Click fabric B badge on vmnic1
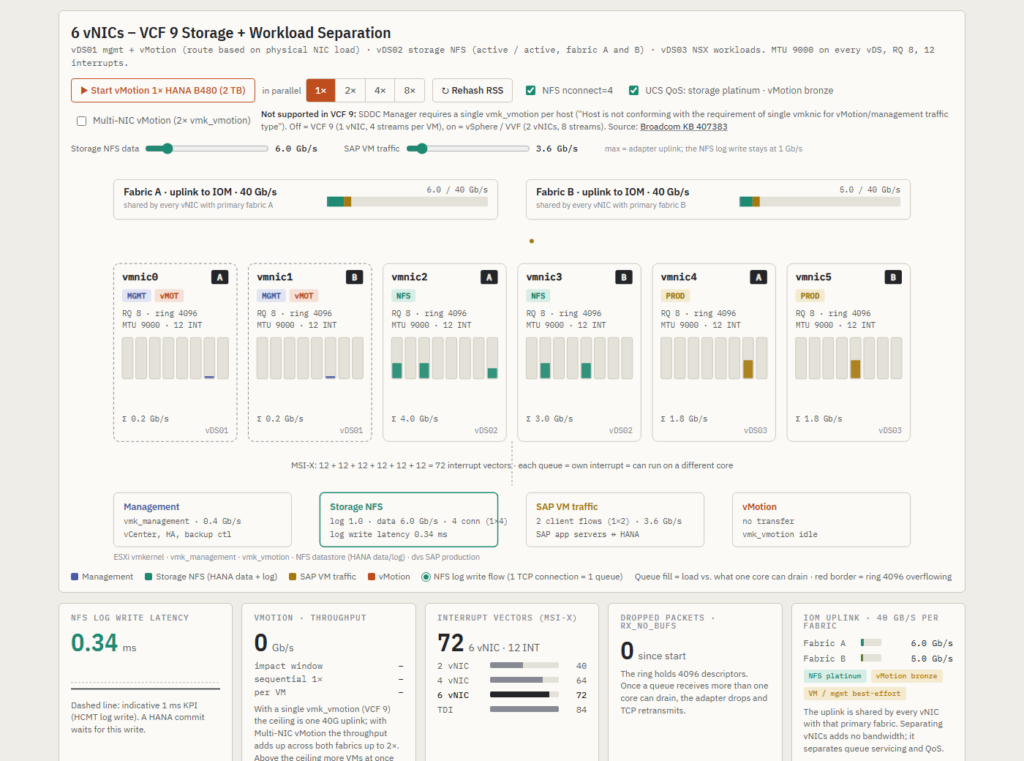The image size is (1024, 761). tap(354, 277)
